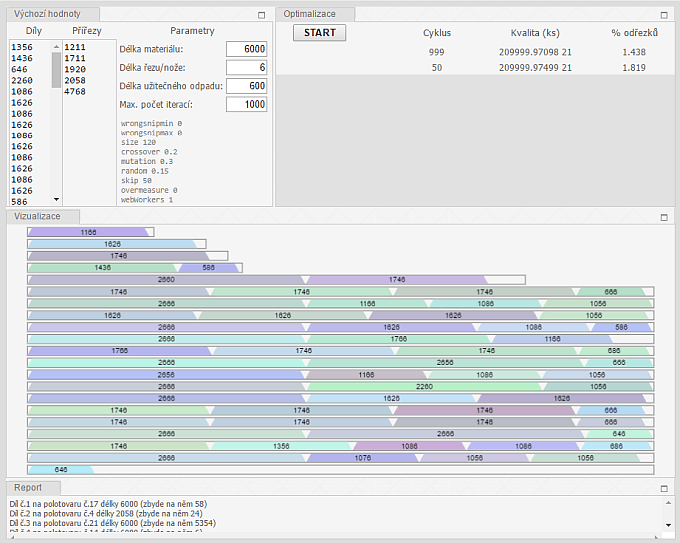The height and width of the screenshot is (543, 680).
Task: Select the Vizualizace tab
Action: (43, 216)
